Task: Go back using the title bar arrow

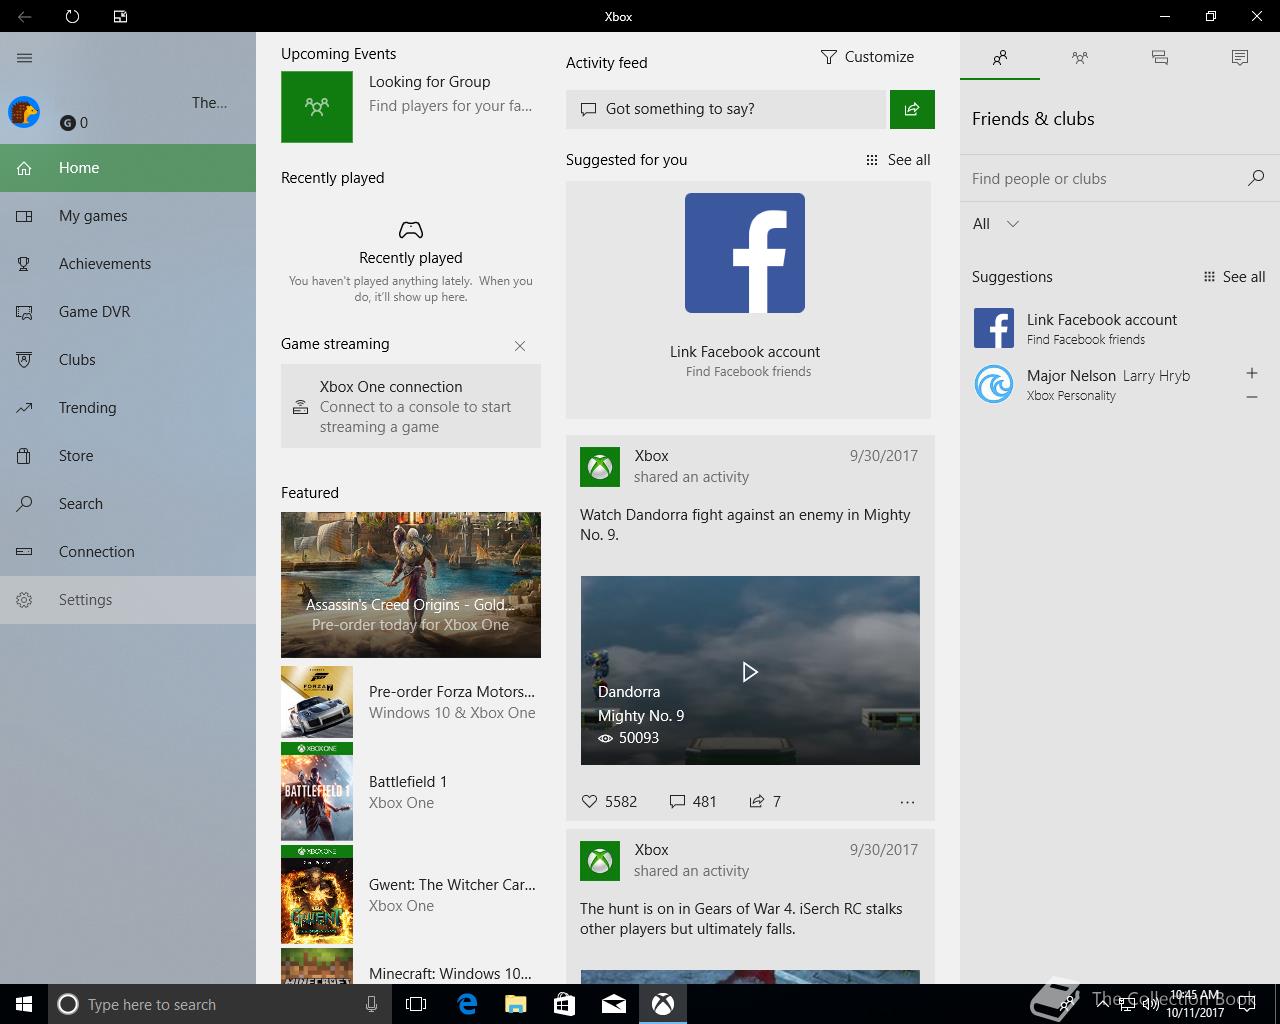Action: (x=24, y=16)
